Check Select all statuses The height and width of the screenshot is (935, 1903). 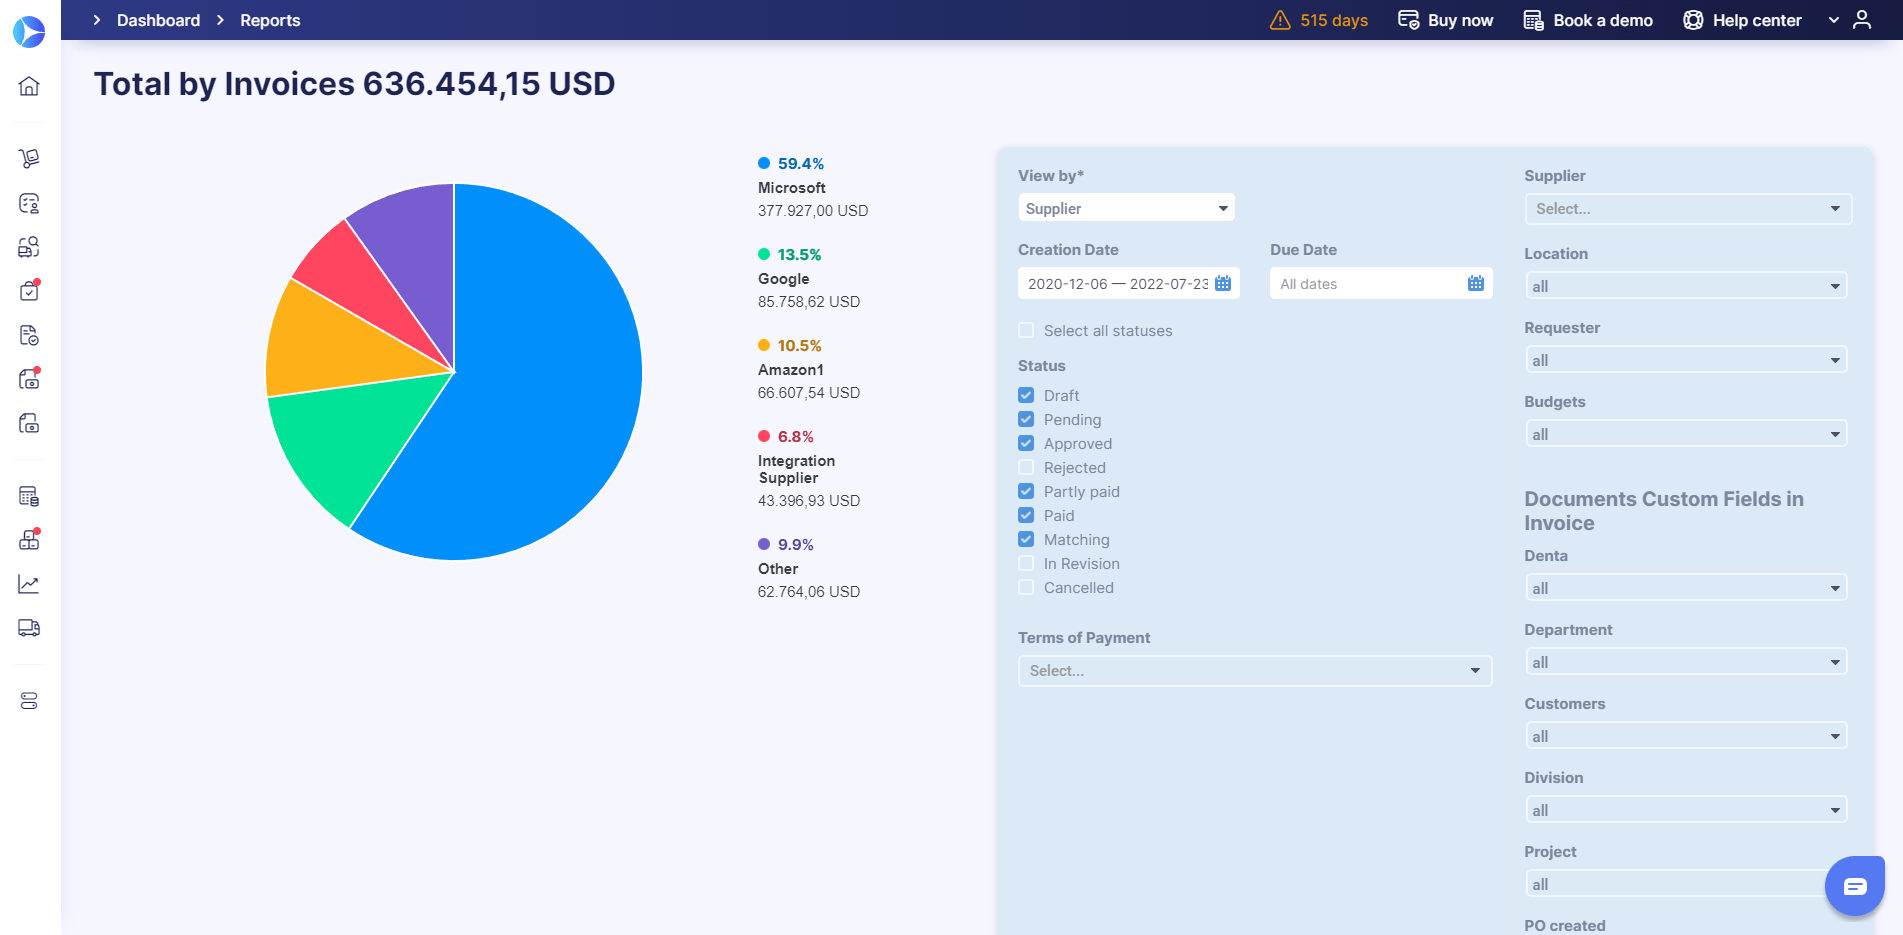click(x=1026, y=331)
